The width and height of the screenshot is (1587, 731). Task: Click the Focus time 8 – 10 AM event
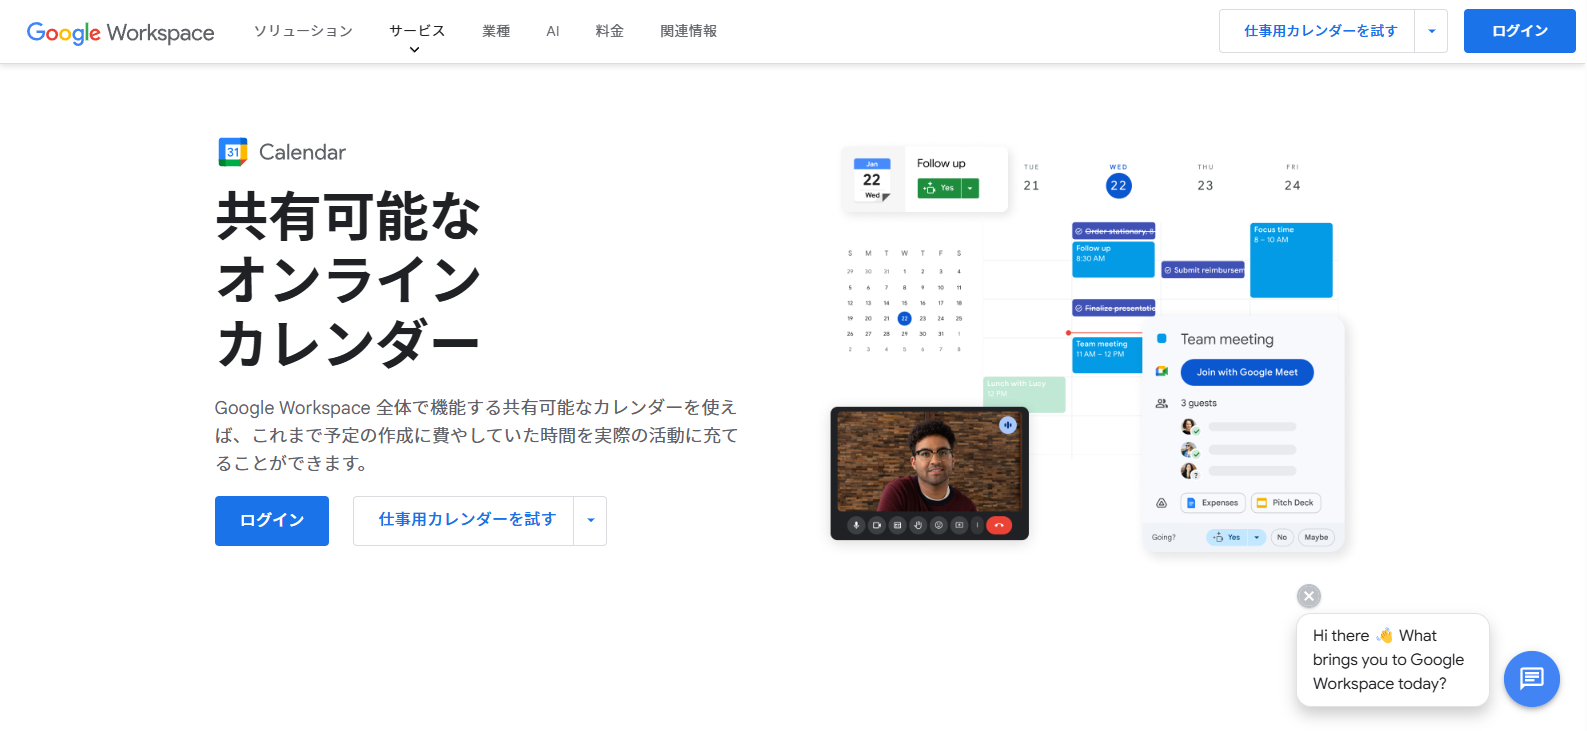pos(1291,260)
